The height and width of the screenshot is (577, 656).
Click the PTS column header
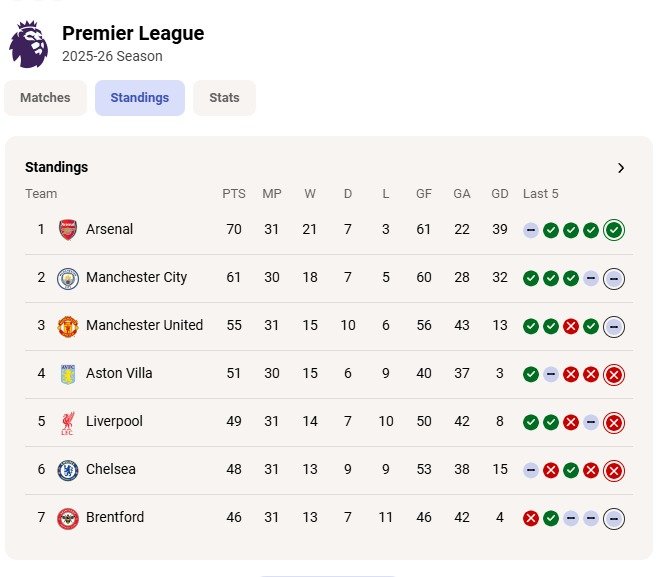click(x=234, y=194)
